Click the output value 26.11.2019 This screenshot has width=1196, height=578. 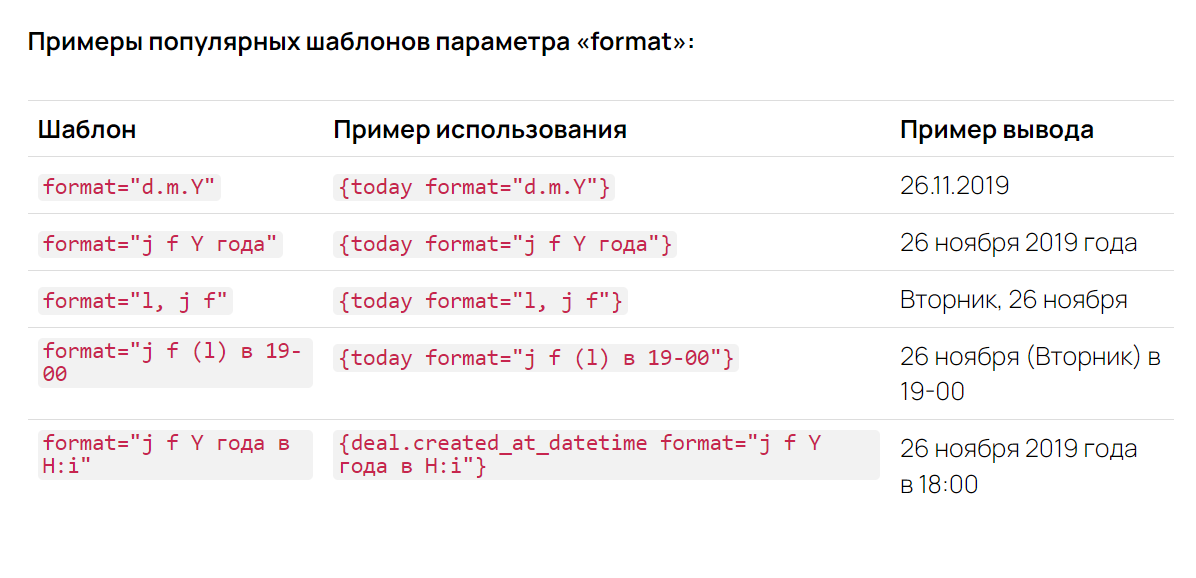pyautogui.click(x=954, y=186)
